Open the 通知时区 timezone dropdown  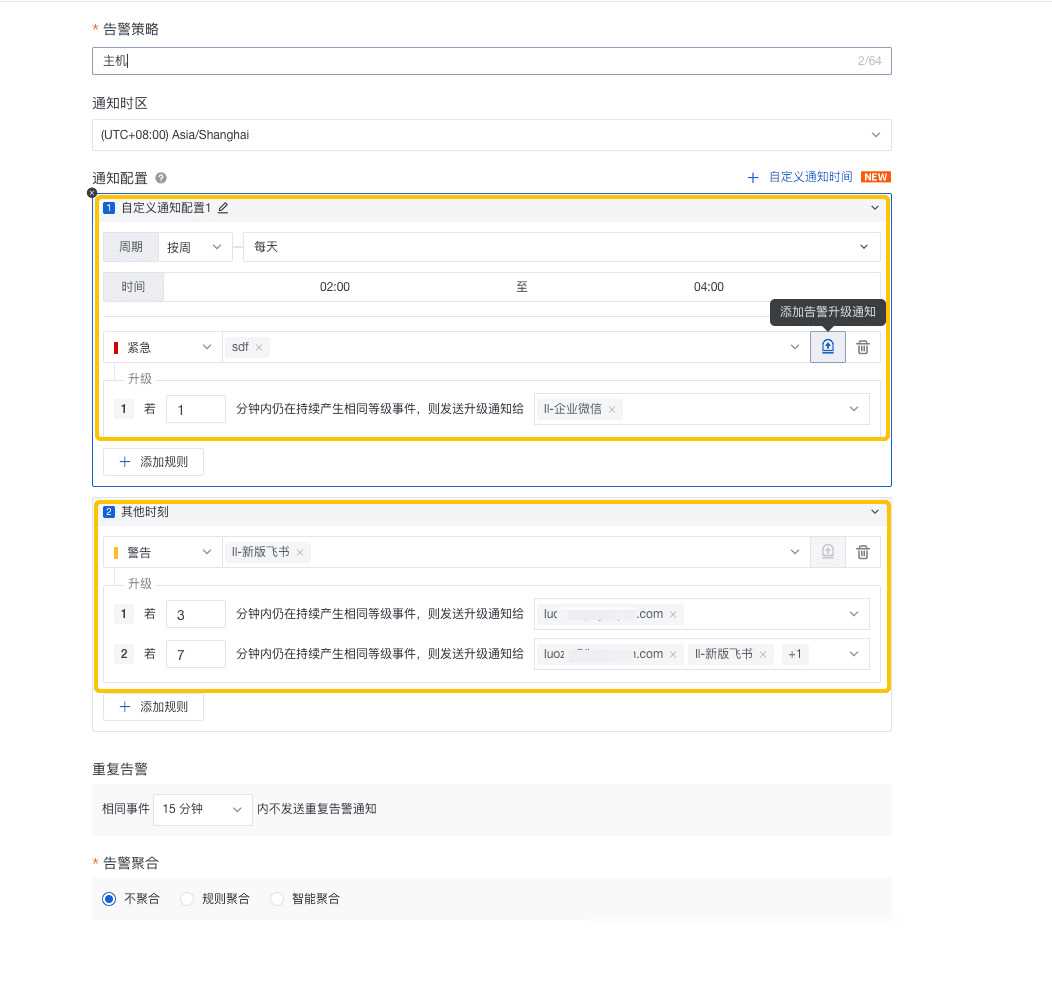coord(491,135)
